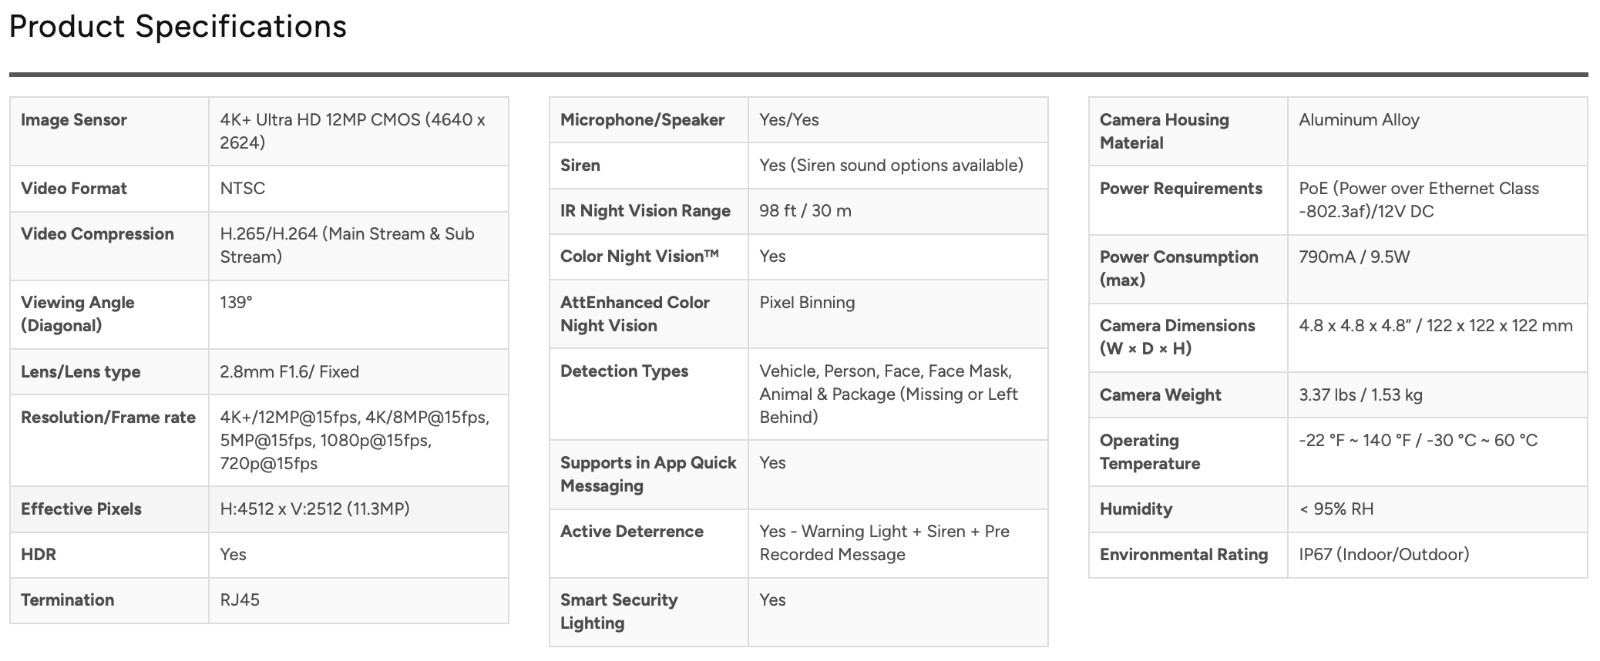The height and width of the screenshot is (661, 1600).
Task: Click the Product Specifications heading
Action: tap(178, 27)
